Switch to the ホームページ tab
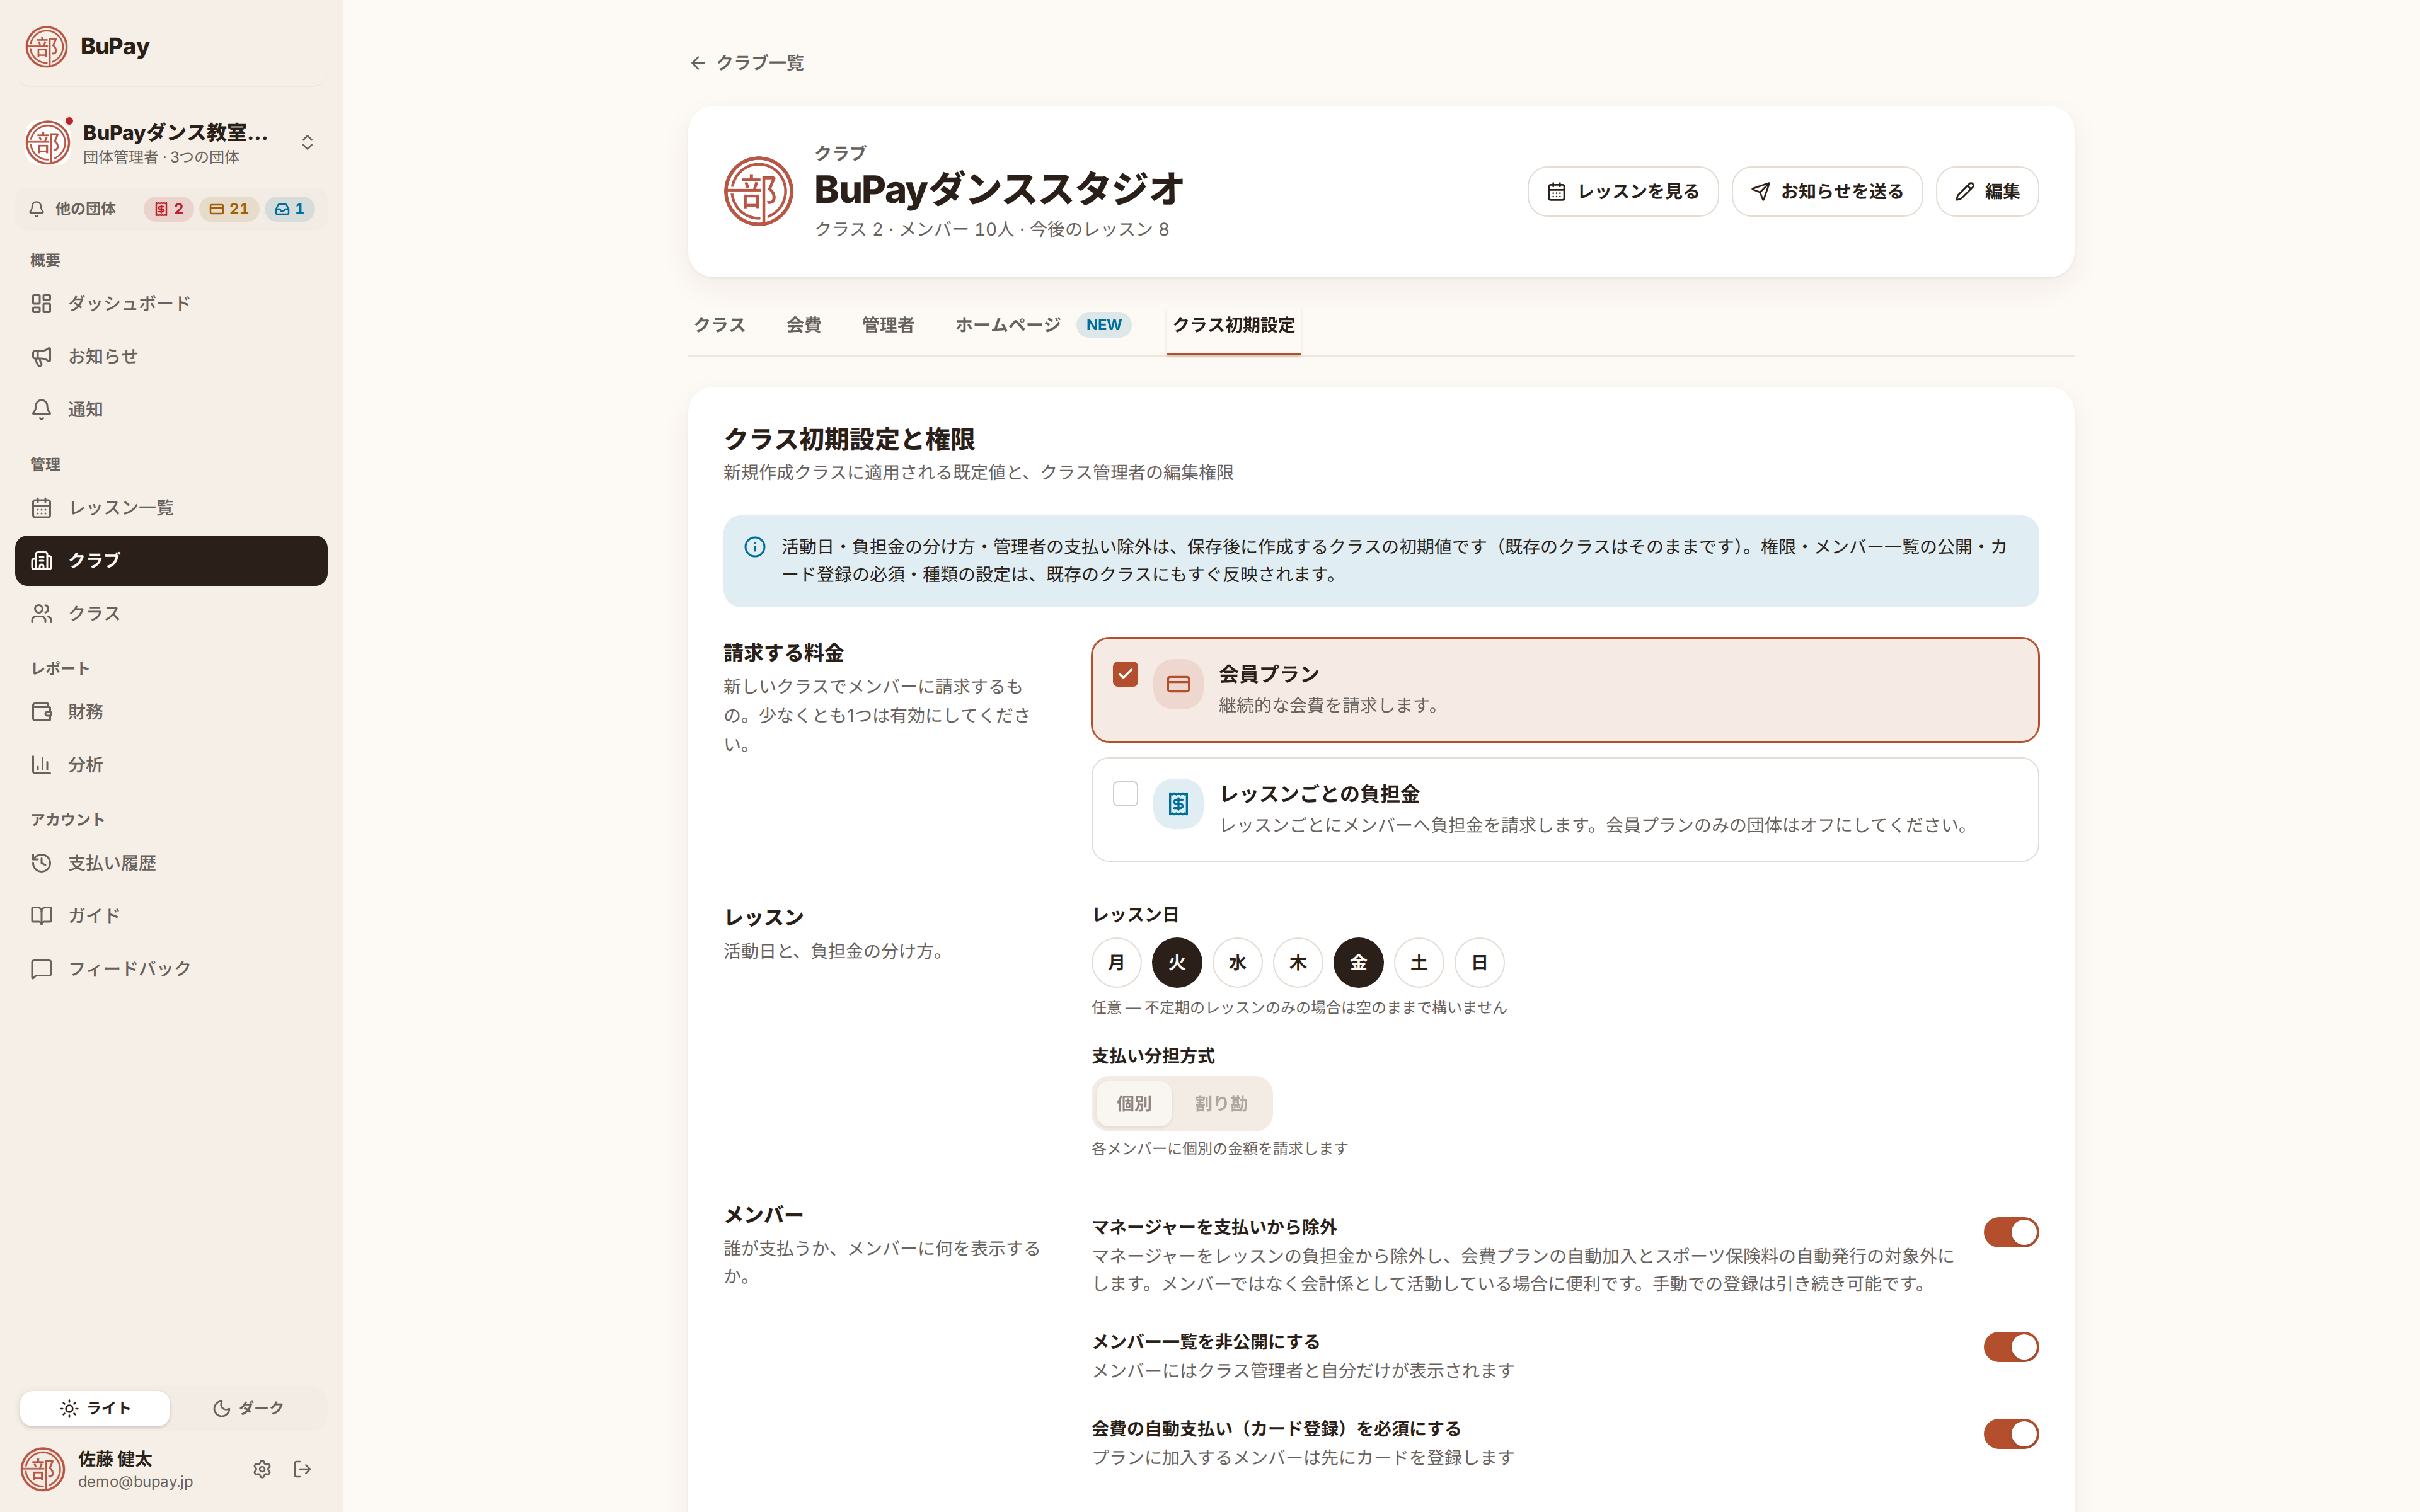 pyautogui.click(x=1042, y=325)
